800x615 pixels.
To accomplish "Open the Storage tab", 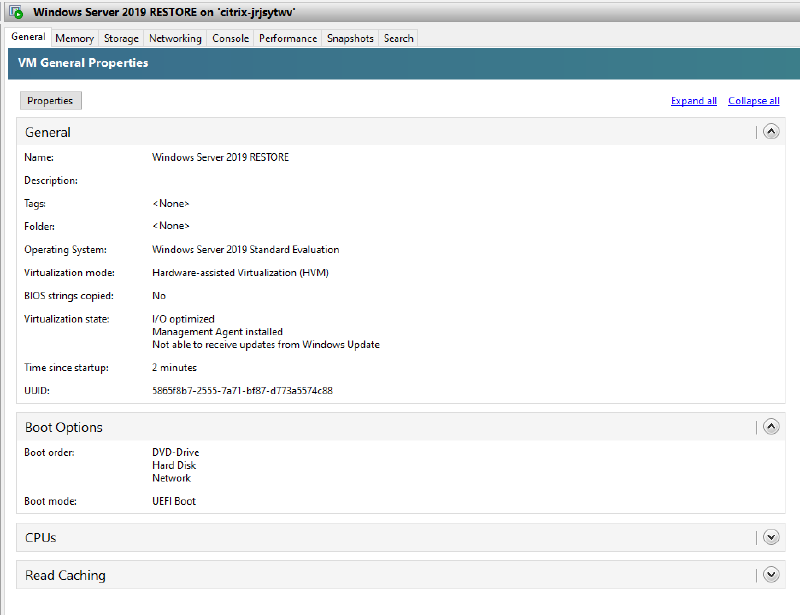I will (x=121, y=38).
